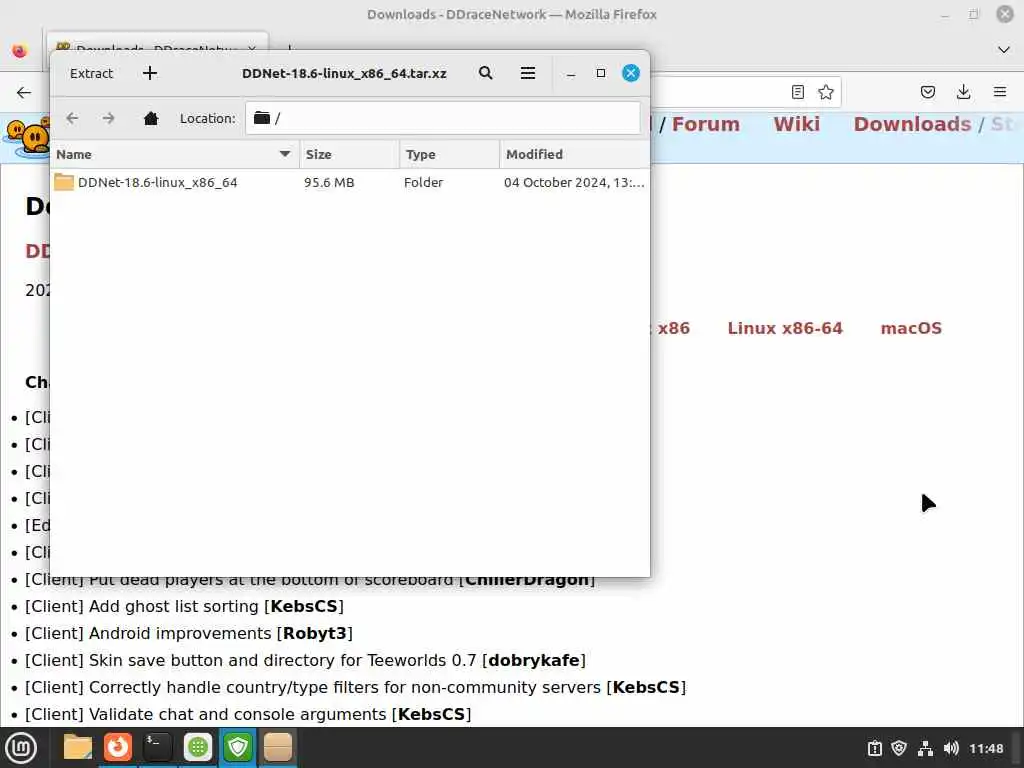Open the archive manager hamburger menu
This screenshot has height=768, width=1024.
528,73
